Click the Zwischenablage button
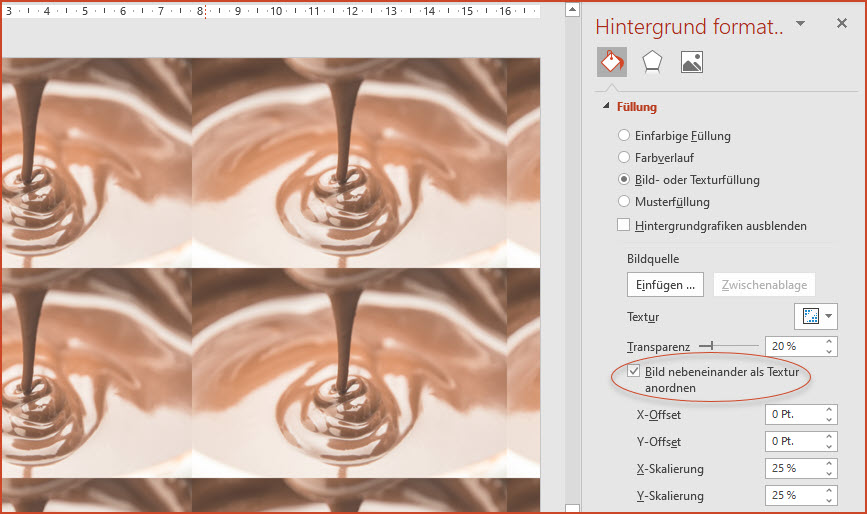 [x=764, y=285]
